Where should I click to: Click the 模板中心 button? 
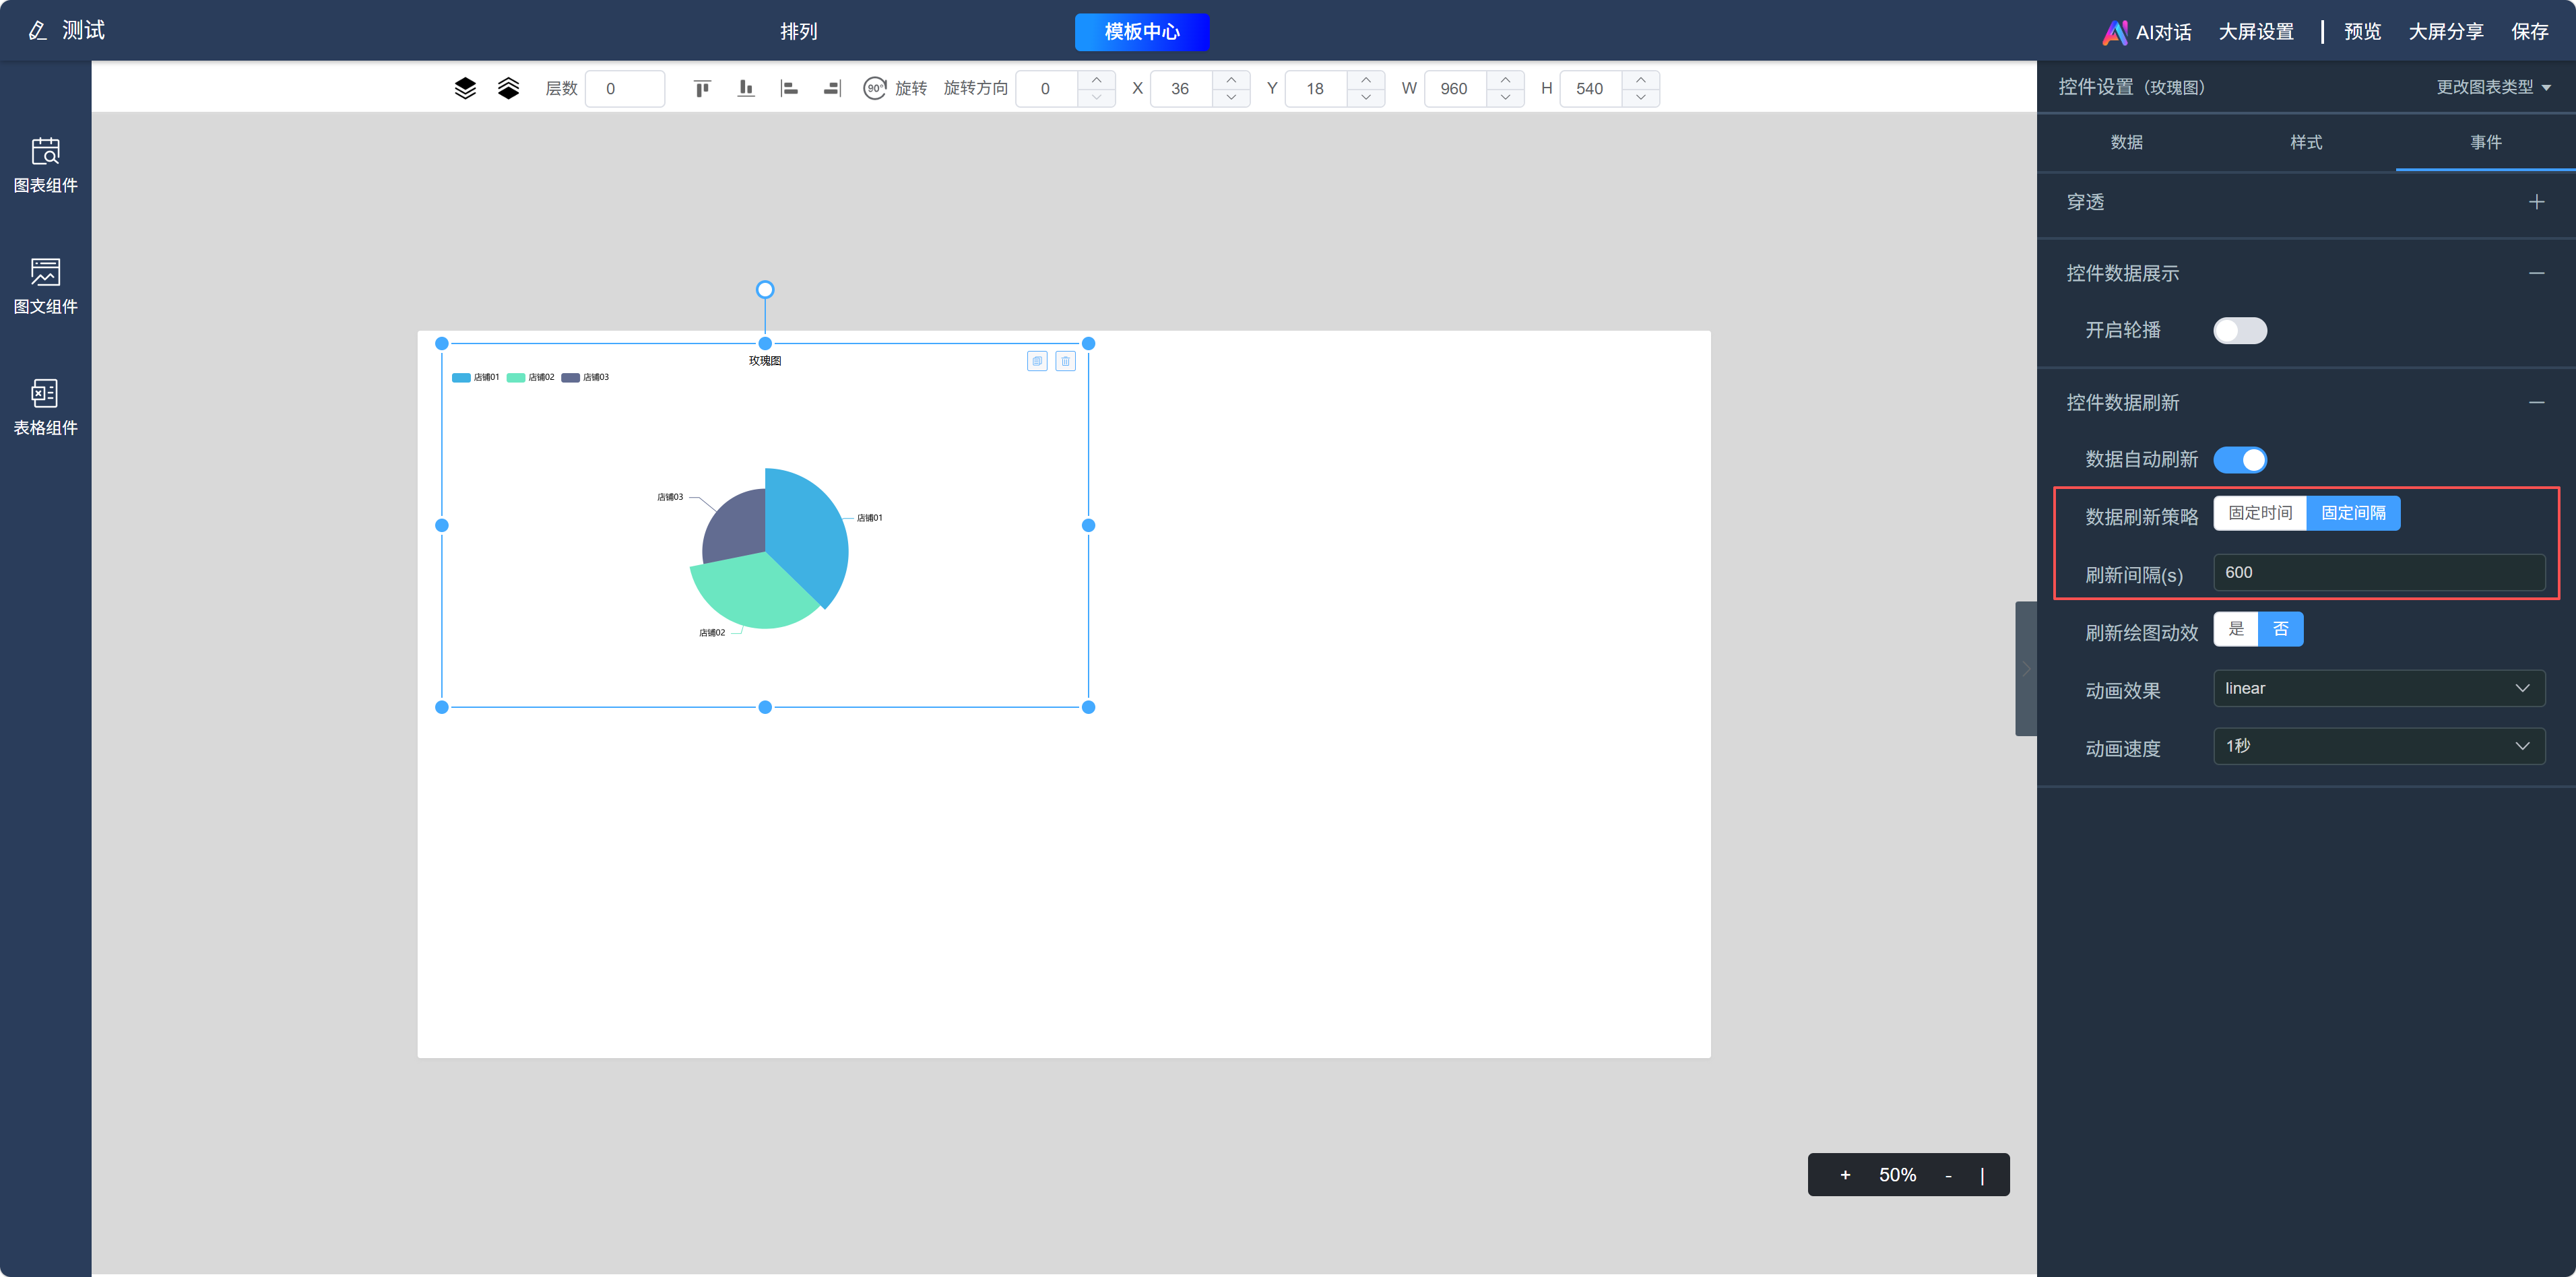point(1142,32)
